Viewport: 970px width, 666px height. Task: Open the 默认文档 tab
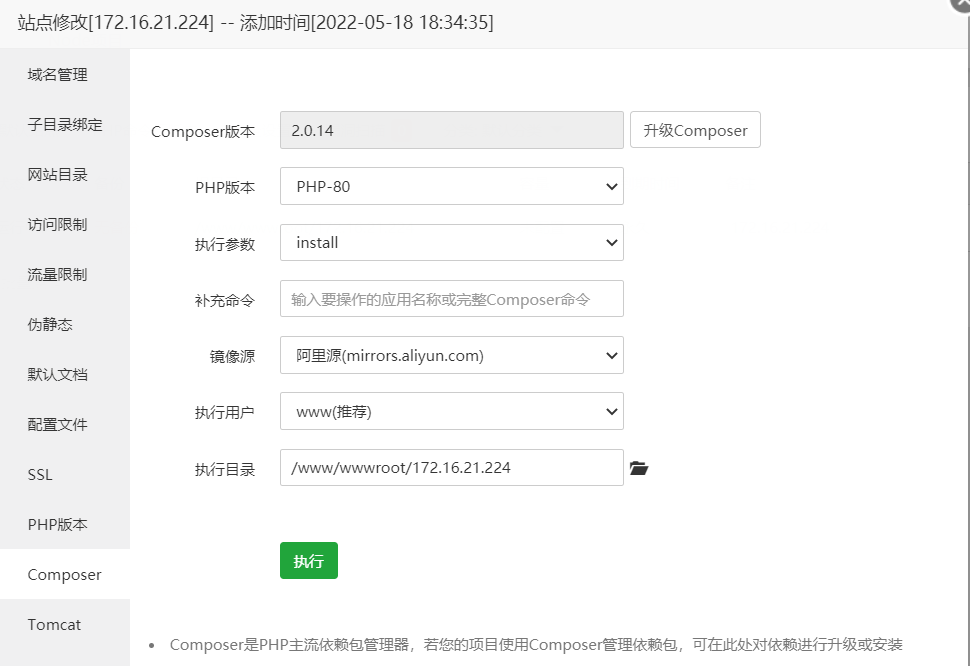(65, 375)
